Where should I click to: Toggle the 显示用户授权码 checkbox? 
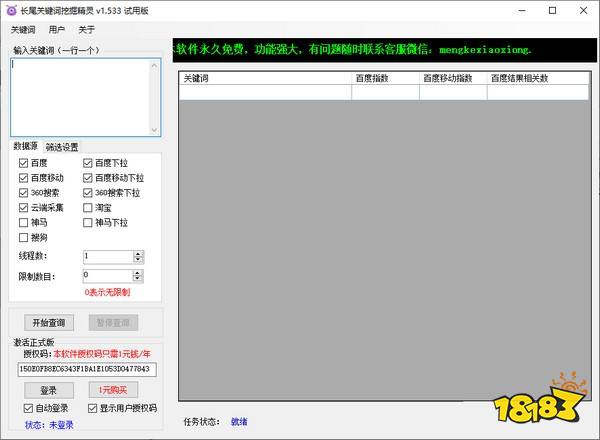click(92, 408)
